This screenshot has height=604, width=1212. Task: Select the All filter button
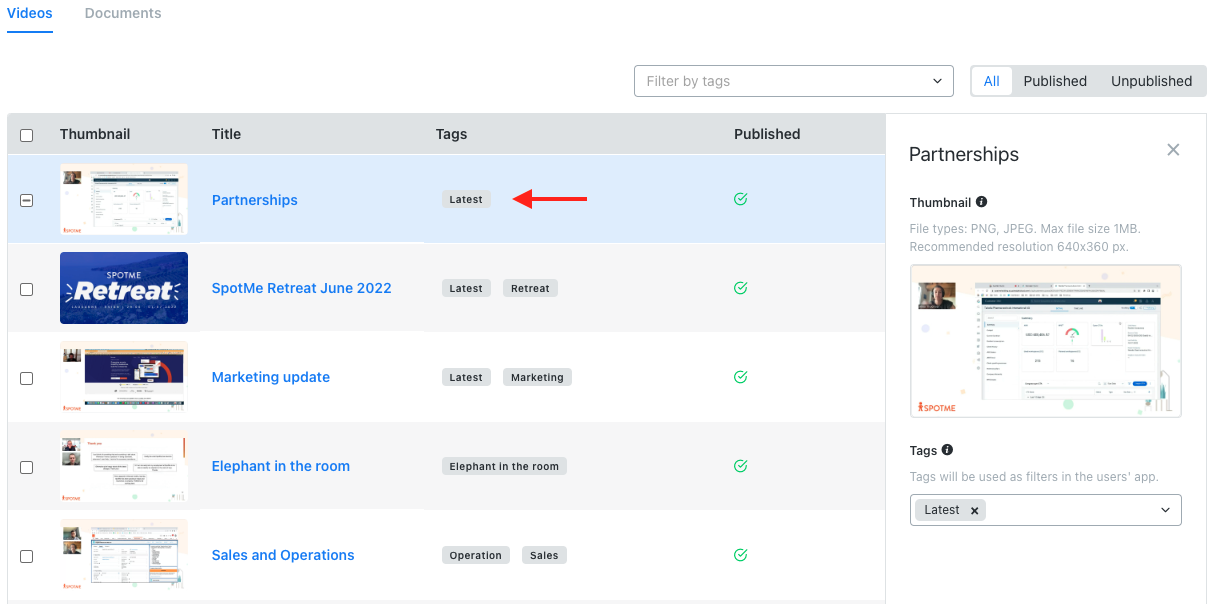991,81
